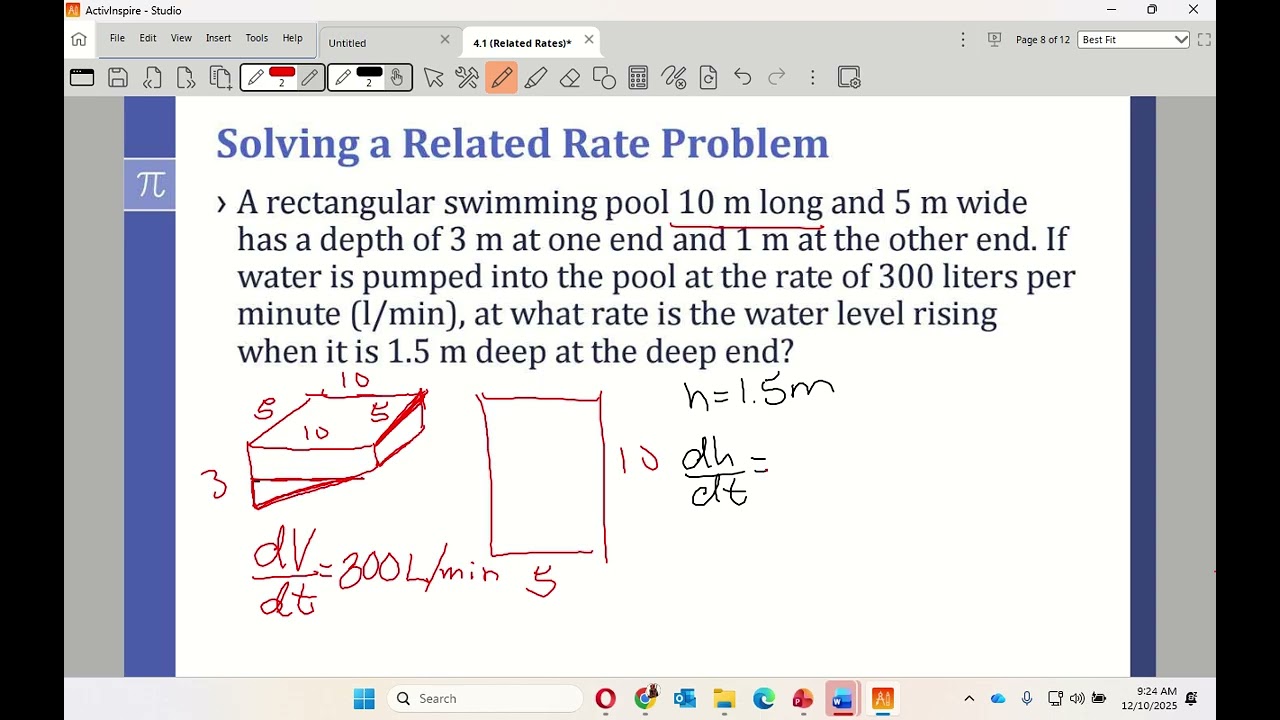Image resolution: width=1280 pixels, height=720 pixels.
Task: Open toolbar overflow options
Action: point(813,77)
